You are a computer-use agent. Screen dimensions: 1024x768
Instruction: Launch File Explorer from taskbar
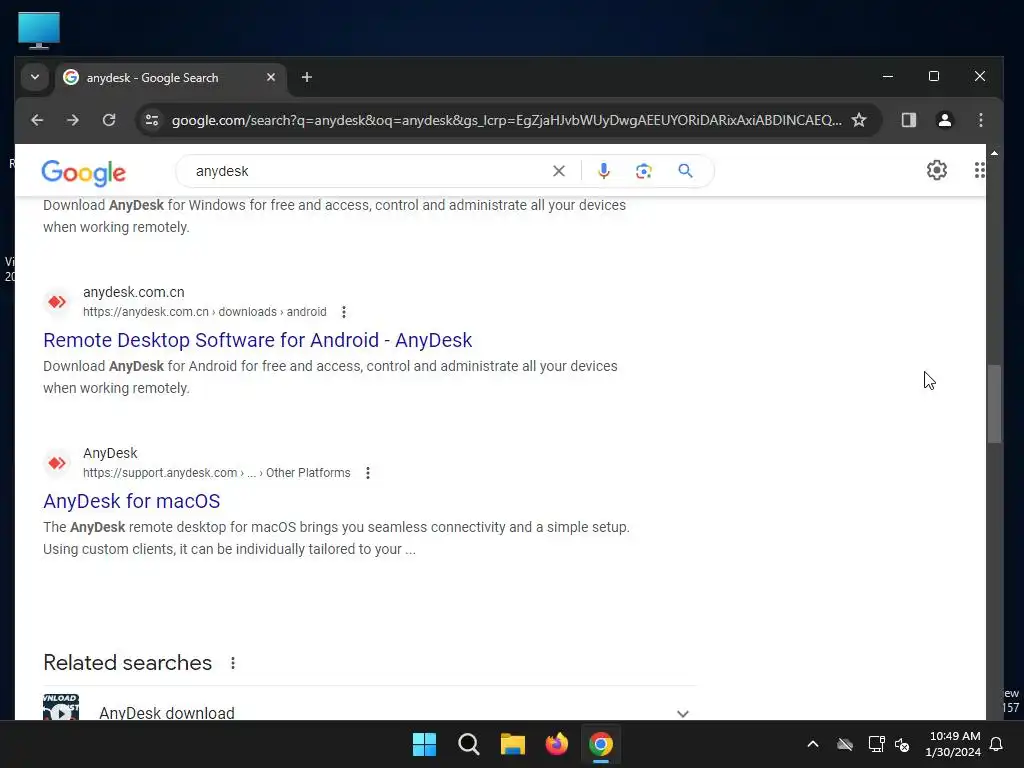[513, 744]
